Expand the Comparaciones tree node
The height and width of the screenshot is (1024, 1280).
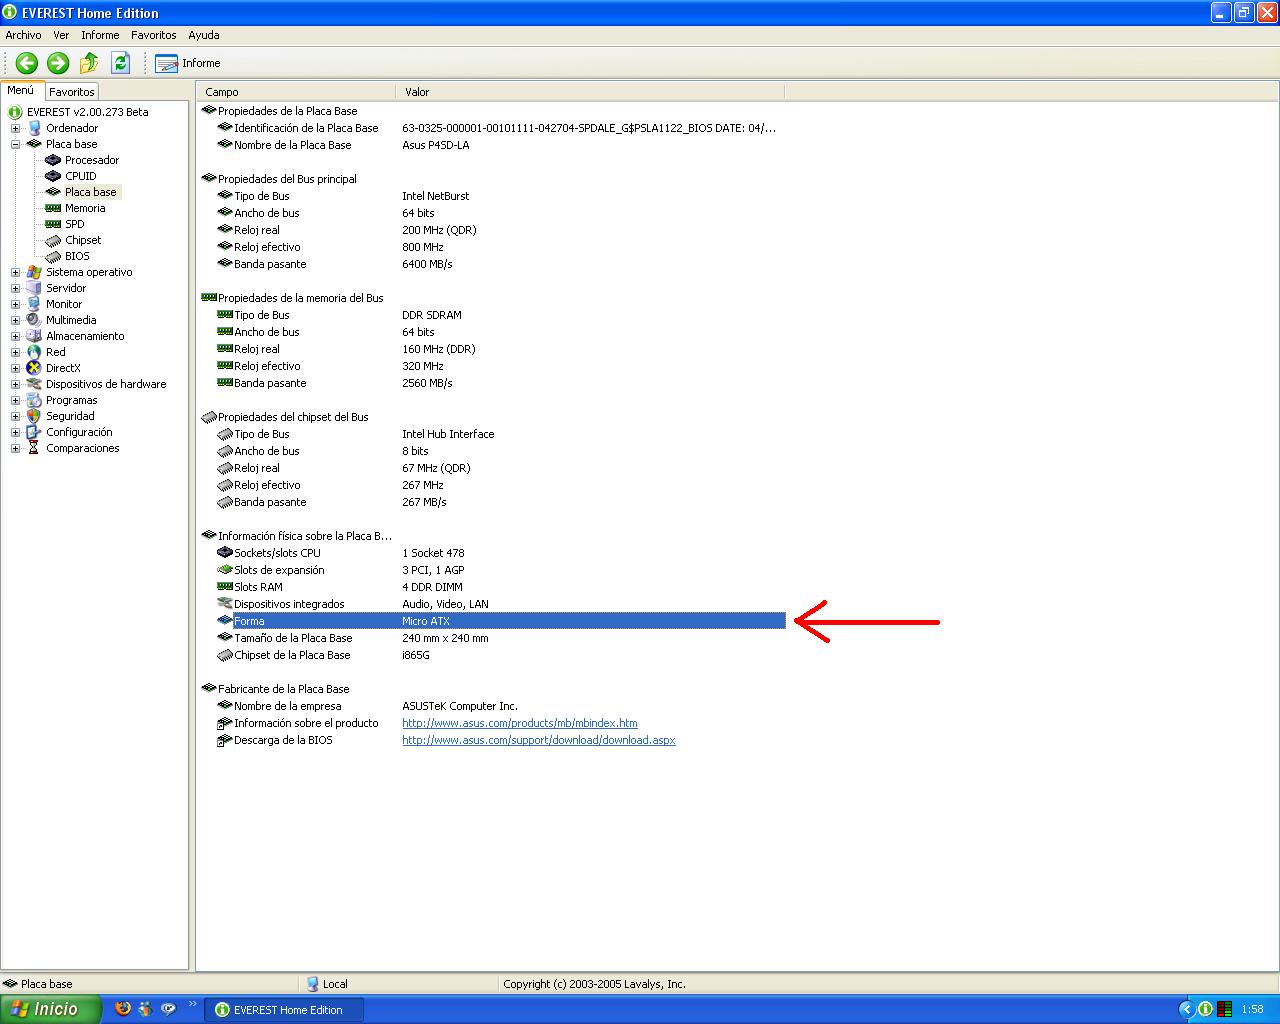[15, 448]
